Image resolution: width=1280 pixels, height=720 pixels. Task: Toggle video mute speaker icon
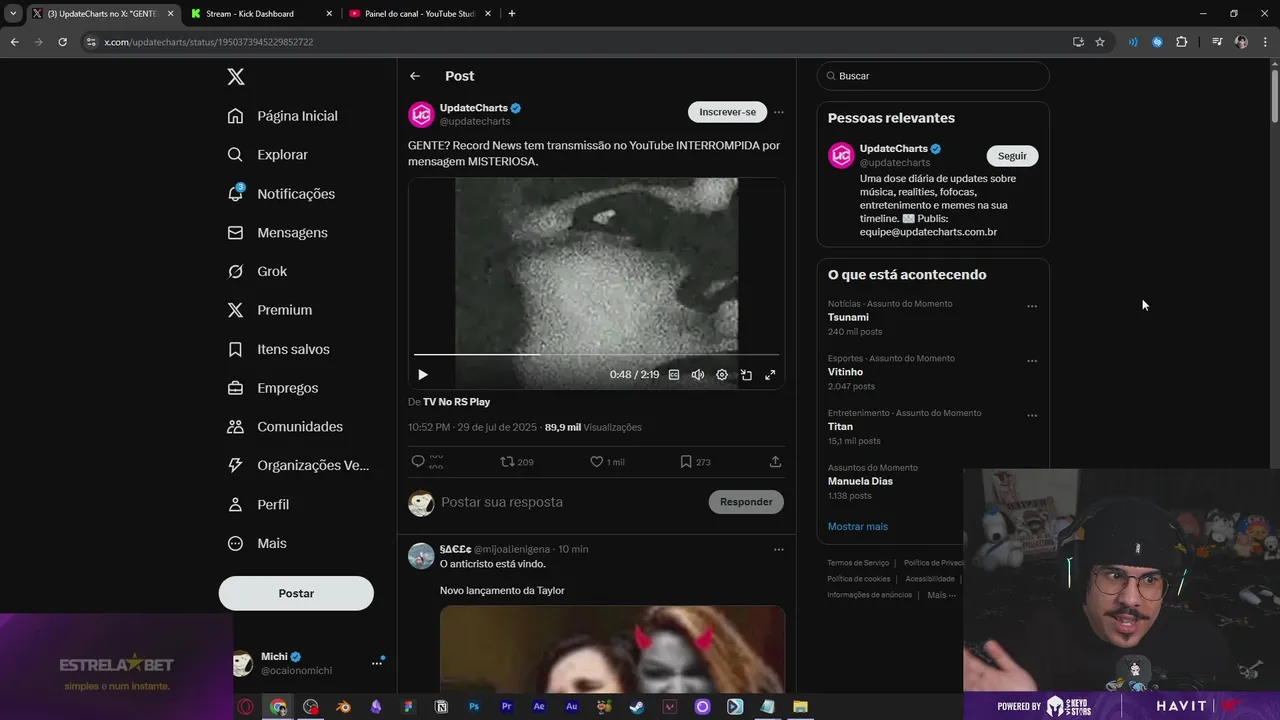coord(698,375)
